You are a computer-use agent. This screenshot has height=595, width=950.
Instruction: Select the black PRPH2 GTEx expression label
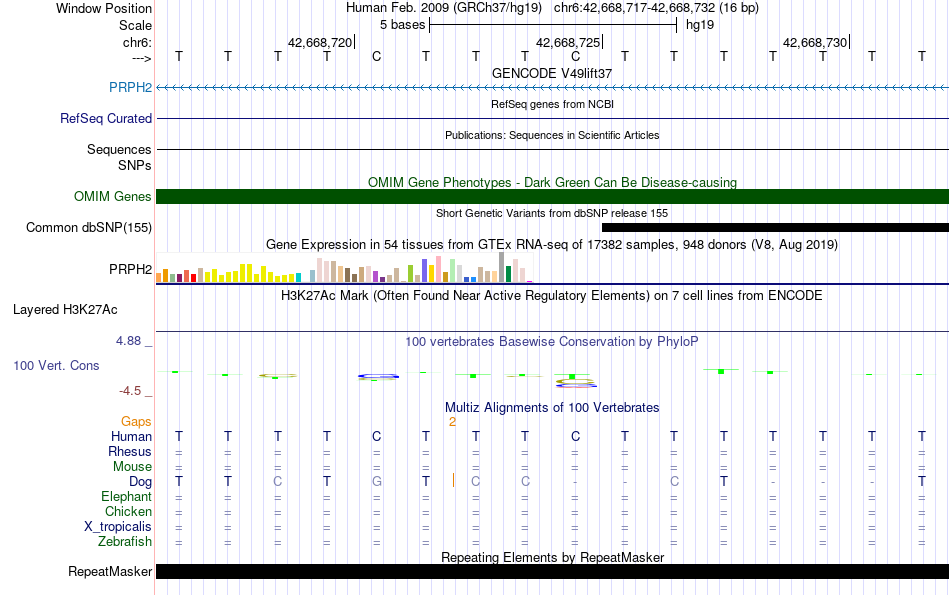(130, 269)
